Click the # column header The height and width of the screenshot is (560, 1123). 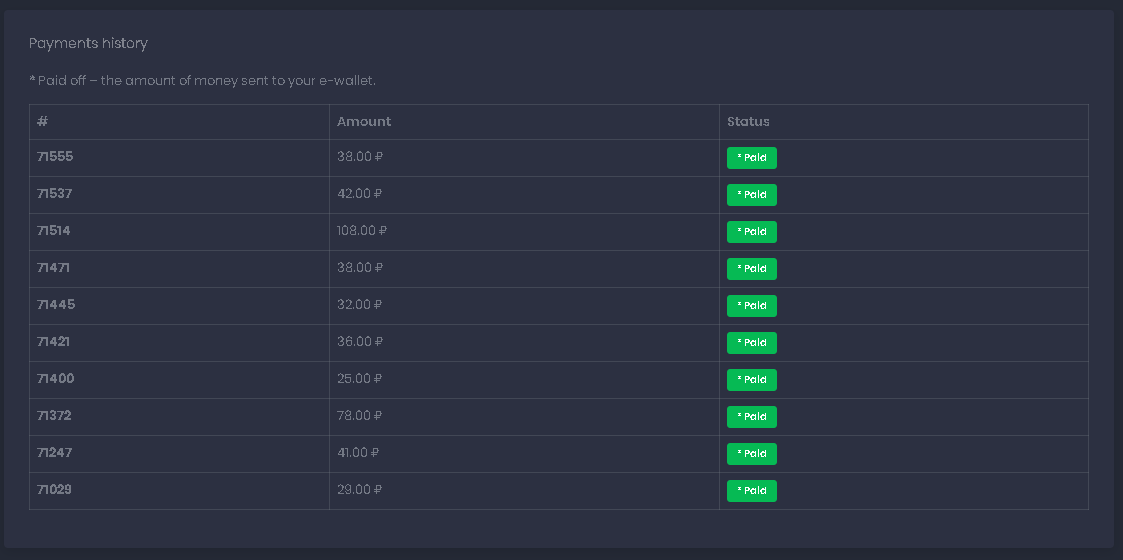point(43,122)
